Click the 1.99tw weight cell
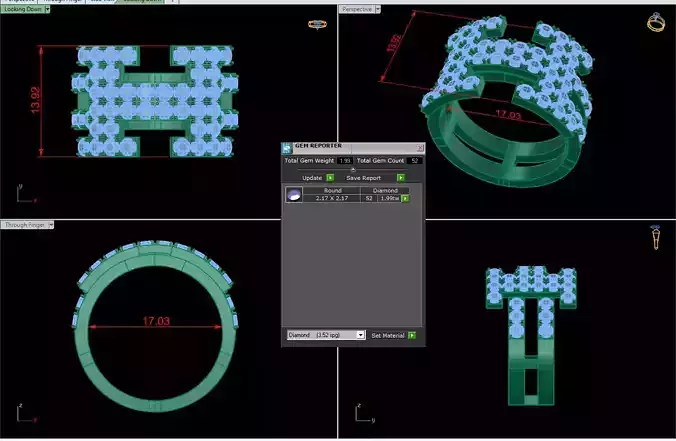This screenshot has width=676, height=441. tap(390, 198)
